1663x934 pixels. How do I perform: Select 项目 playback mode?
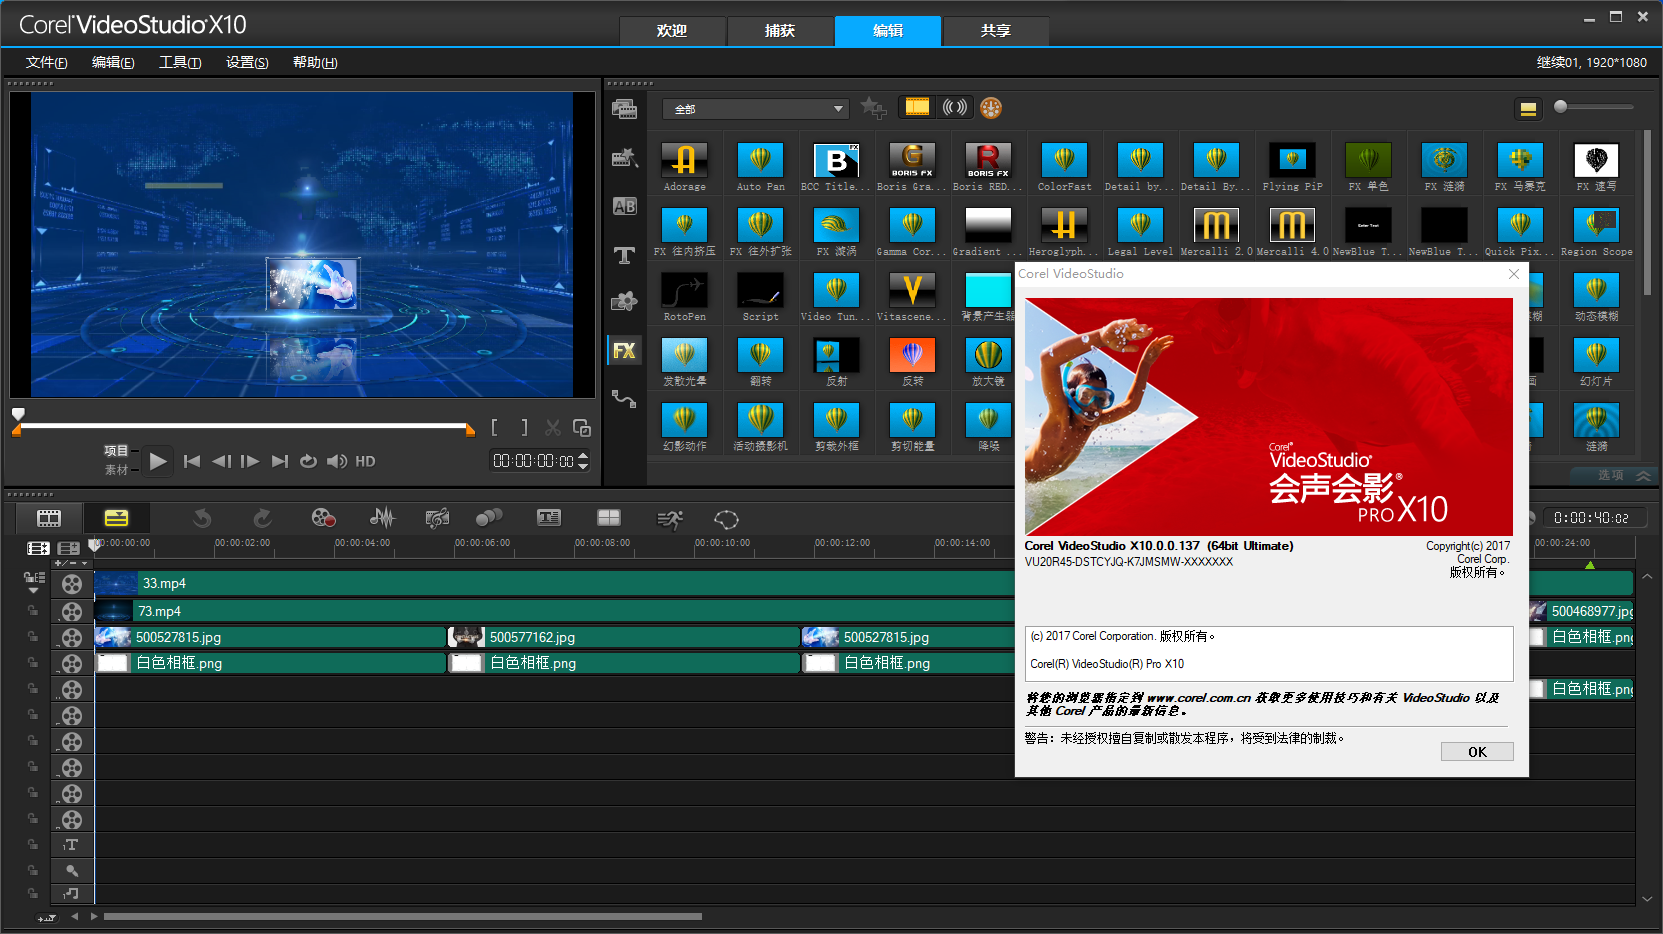[116, 451]
